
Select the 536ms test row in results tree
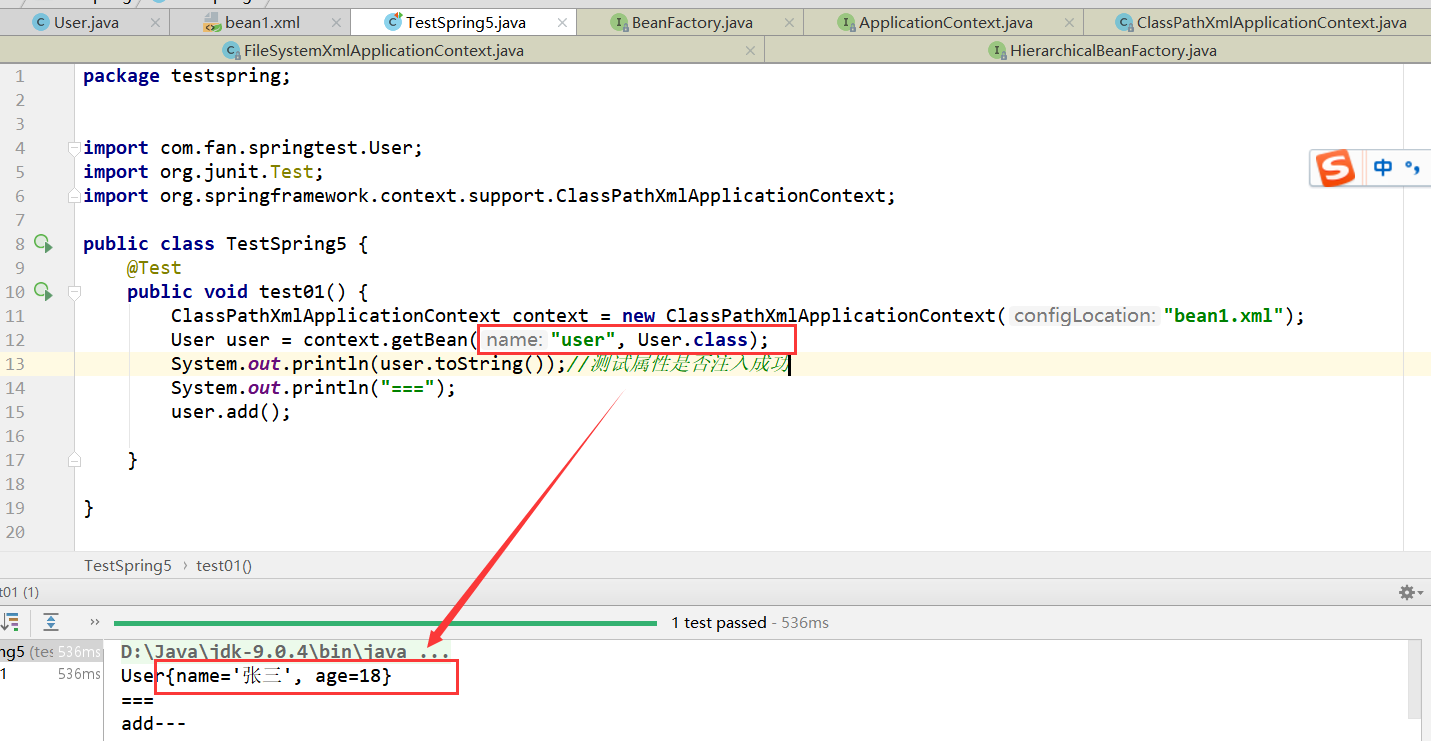(50, 674)
